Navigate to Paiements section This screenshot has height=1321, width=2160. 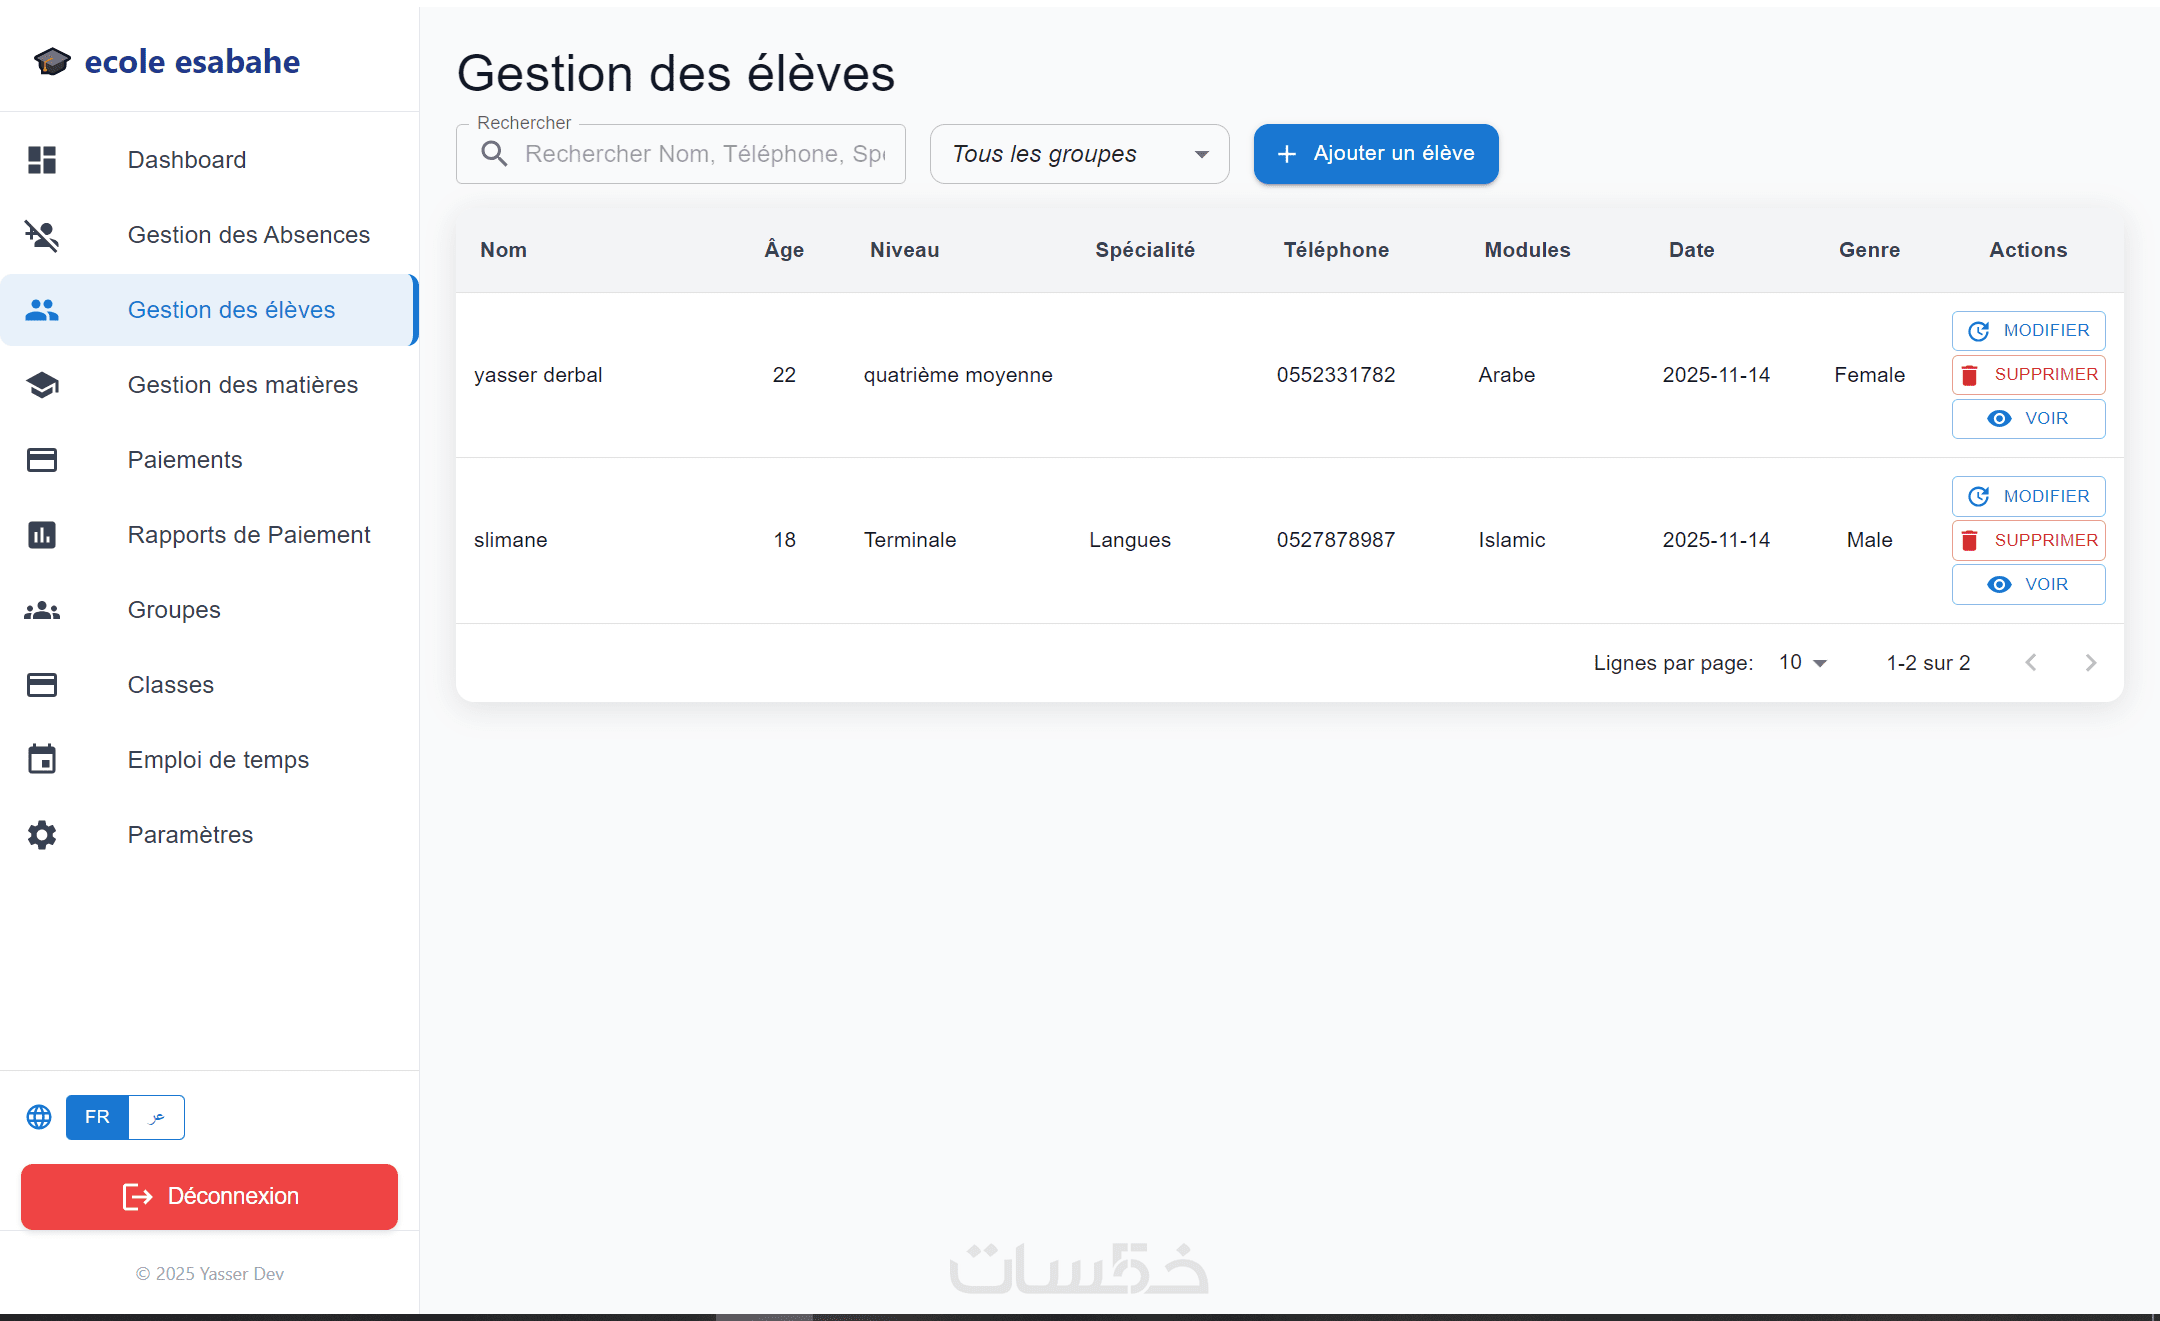pyautogui.click(x=185, y=460)
